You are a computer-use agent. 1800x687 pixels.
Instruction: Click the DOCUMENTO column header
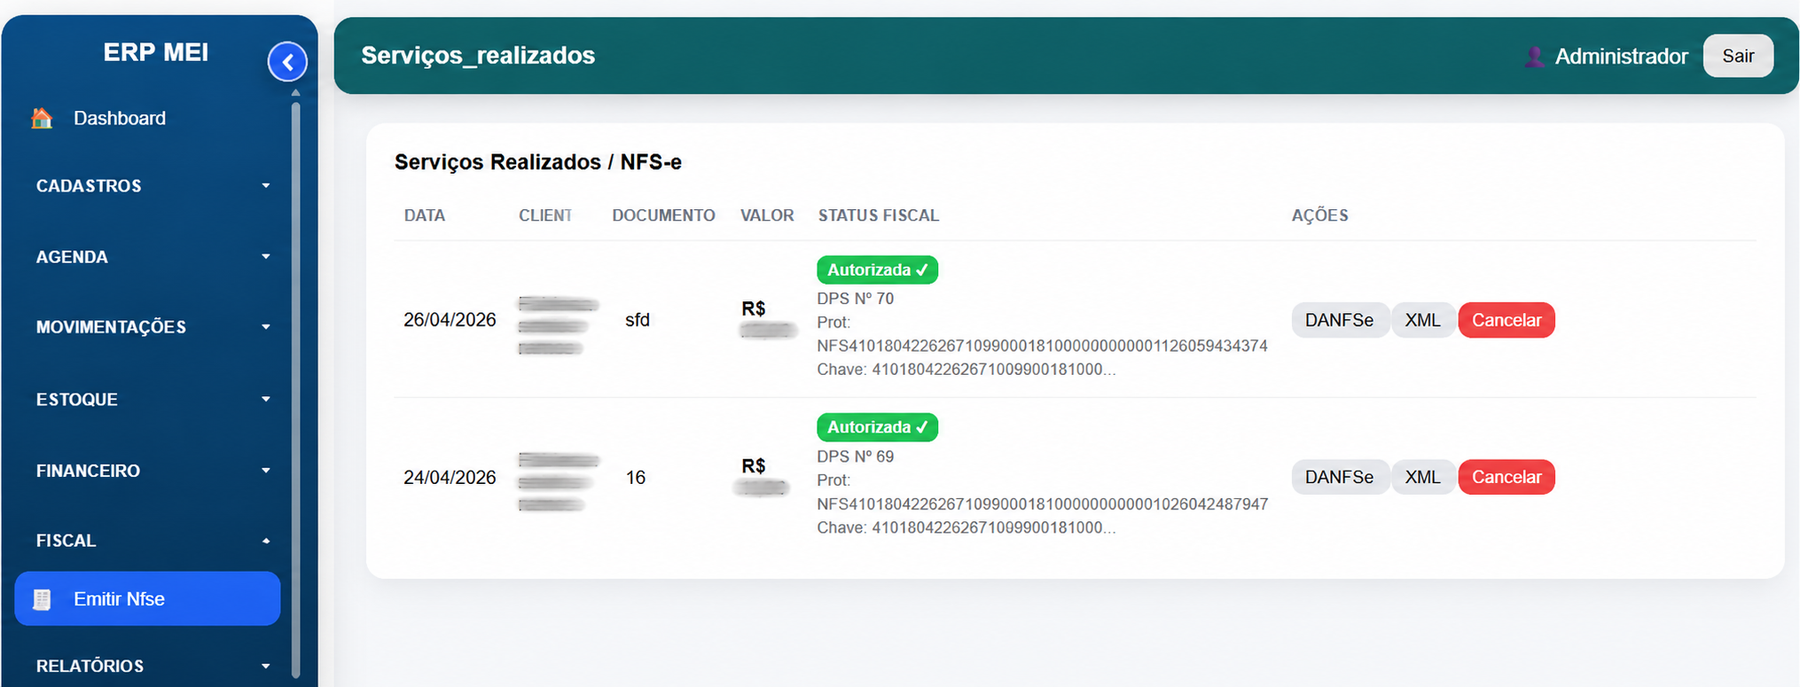click(664, 215)
